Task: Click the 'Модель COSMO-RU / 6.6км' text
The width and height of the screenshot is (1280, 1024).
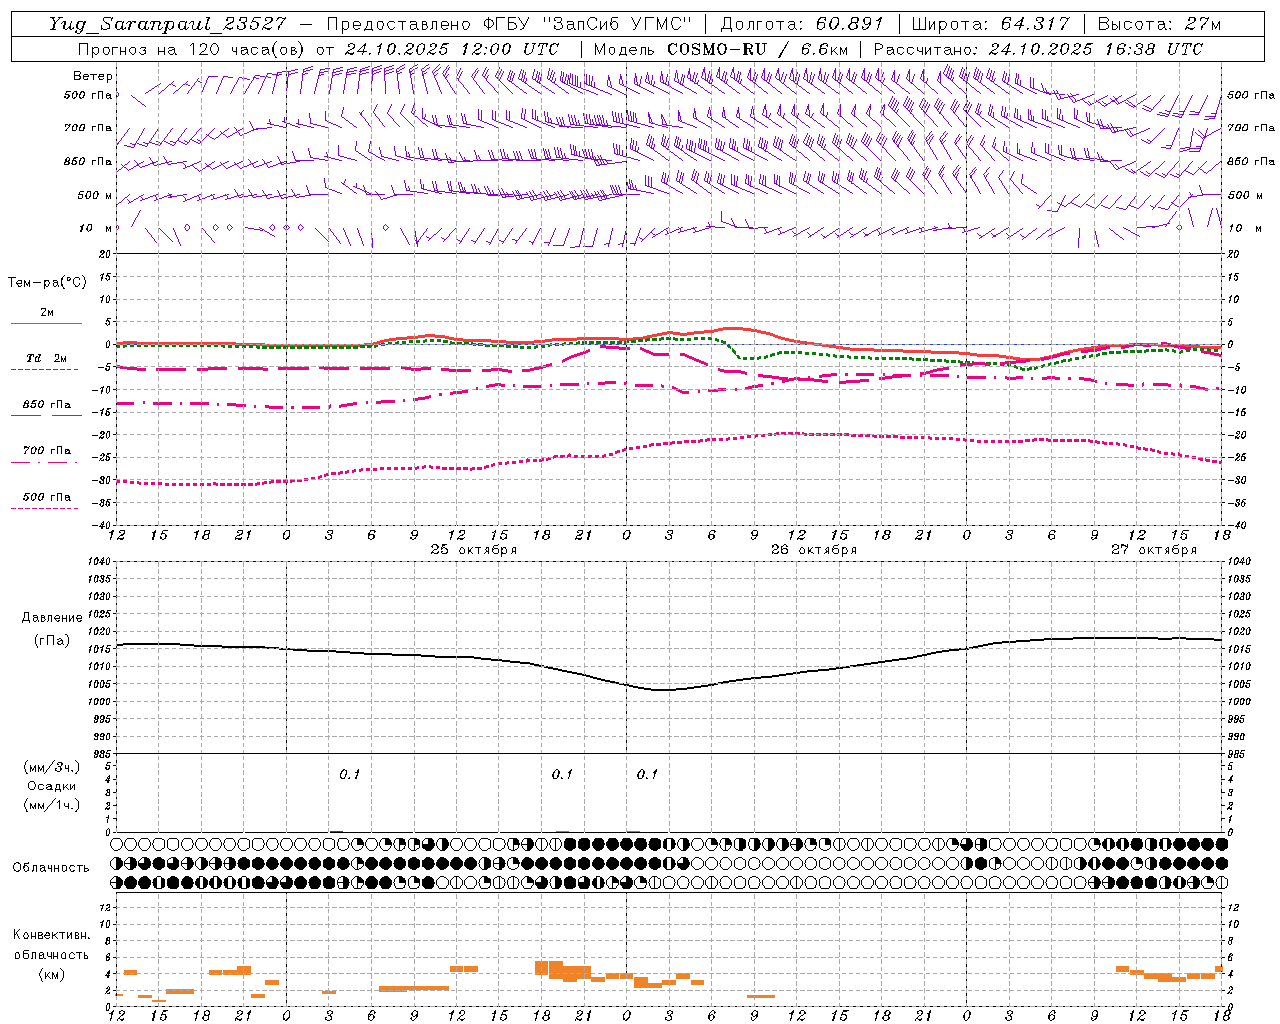Action: click(x=720, y=49)
